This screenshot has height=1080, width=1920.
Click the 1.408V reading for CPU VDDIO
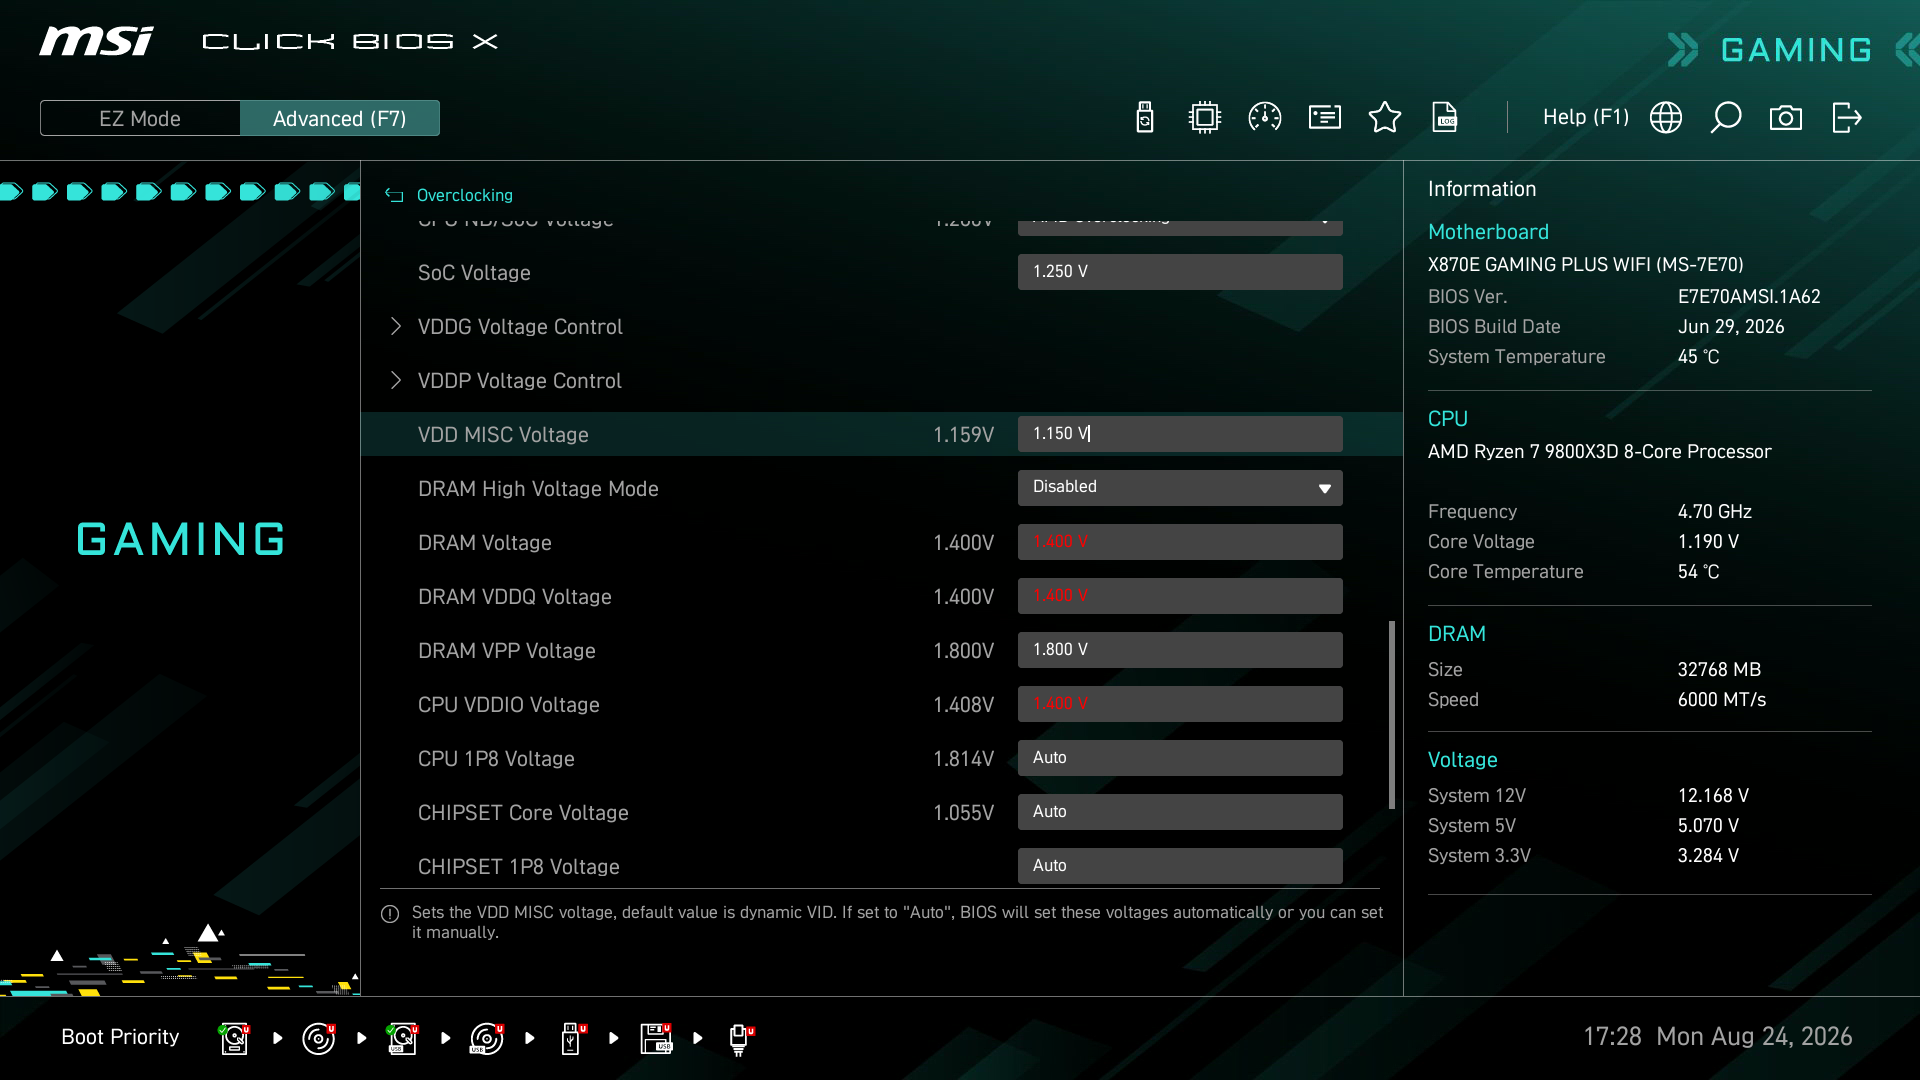(963, 705)
